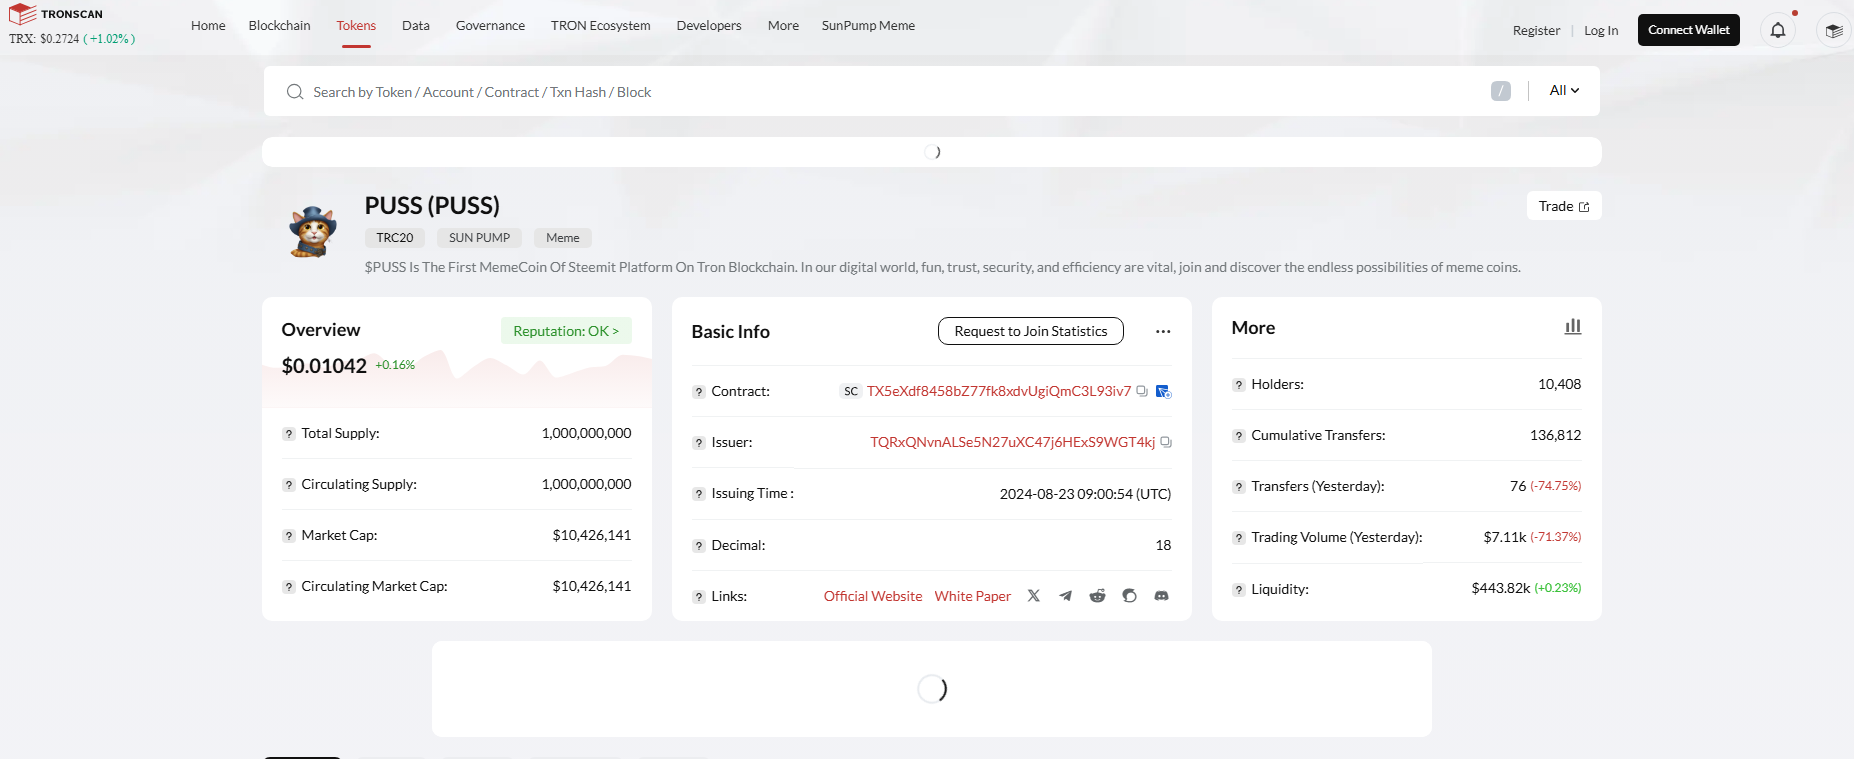Click the Log In link
This screenshot has width=1854, height=759.
1601,30
